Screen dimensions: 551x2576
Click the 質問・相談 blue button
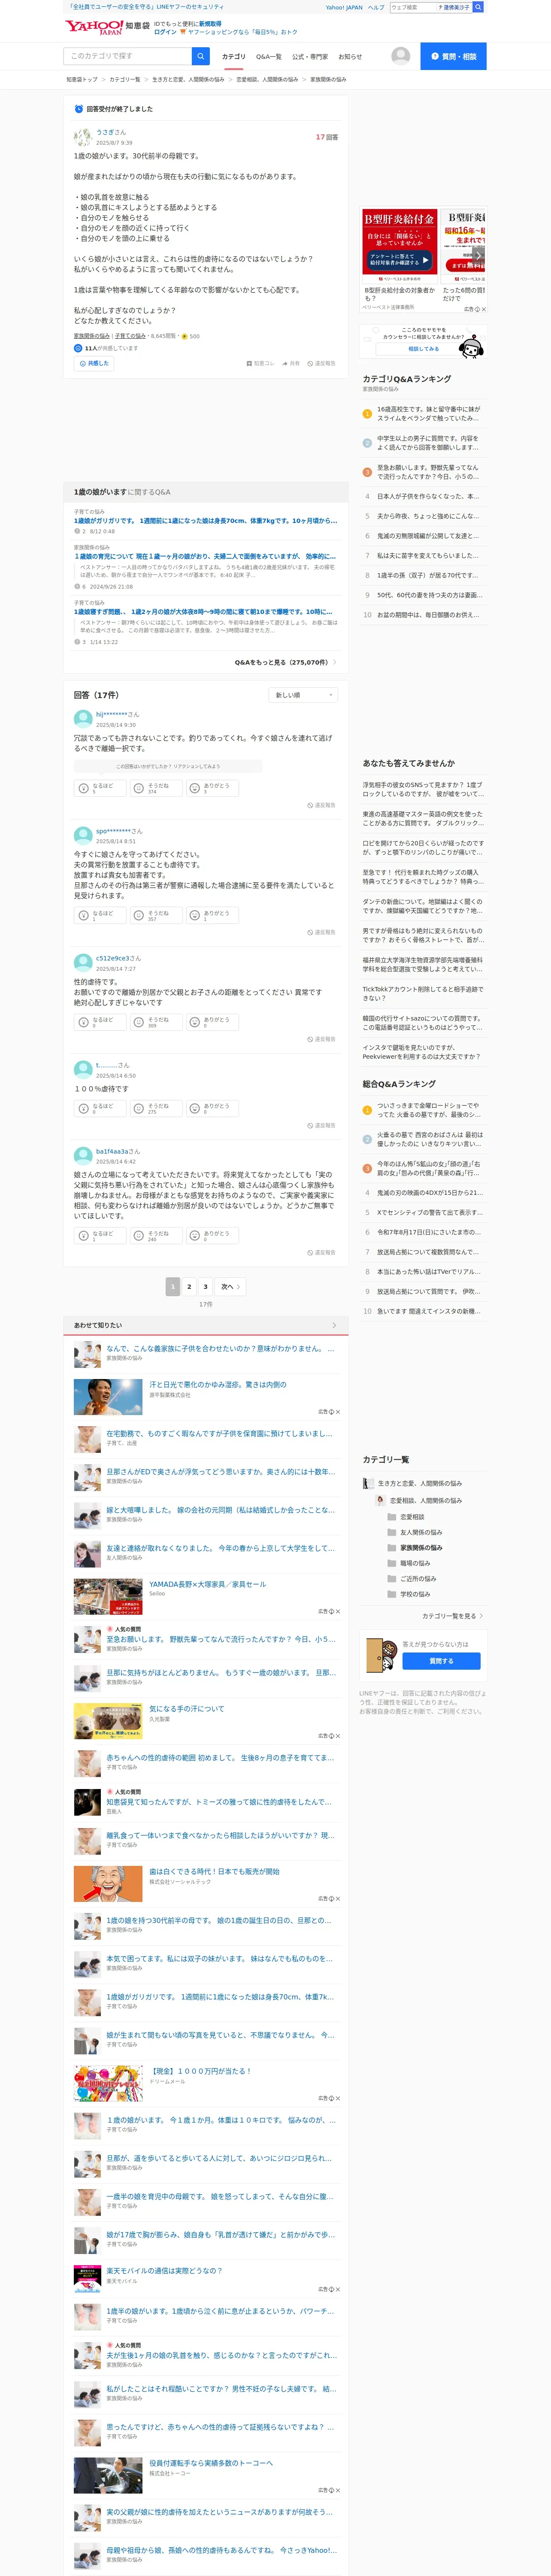453,56
